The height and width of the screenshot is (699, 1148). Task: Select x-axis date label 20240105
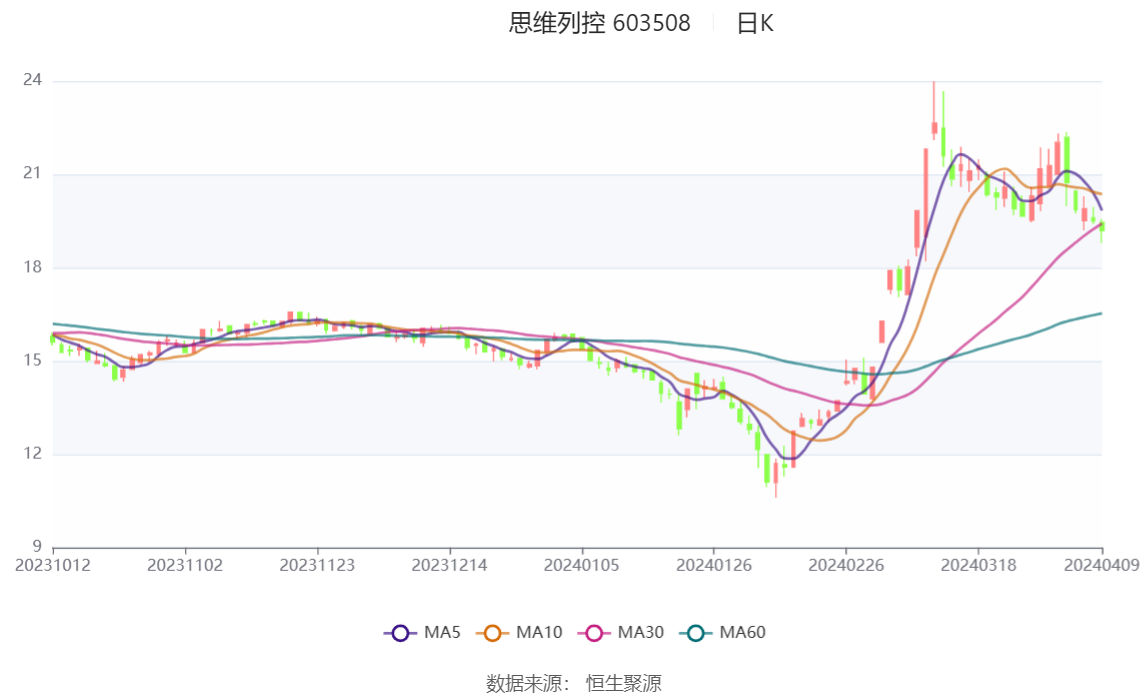[x=581, y=566]
